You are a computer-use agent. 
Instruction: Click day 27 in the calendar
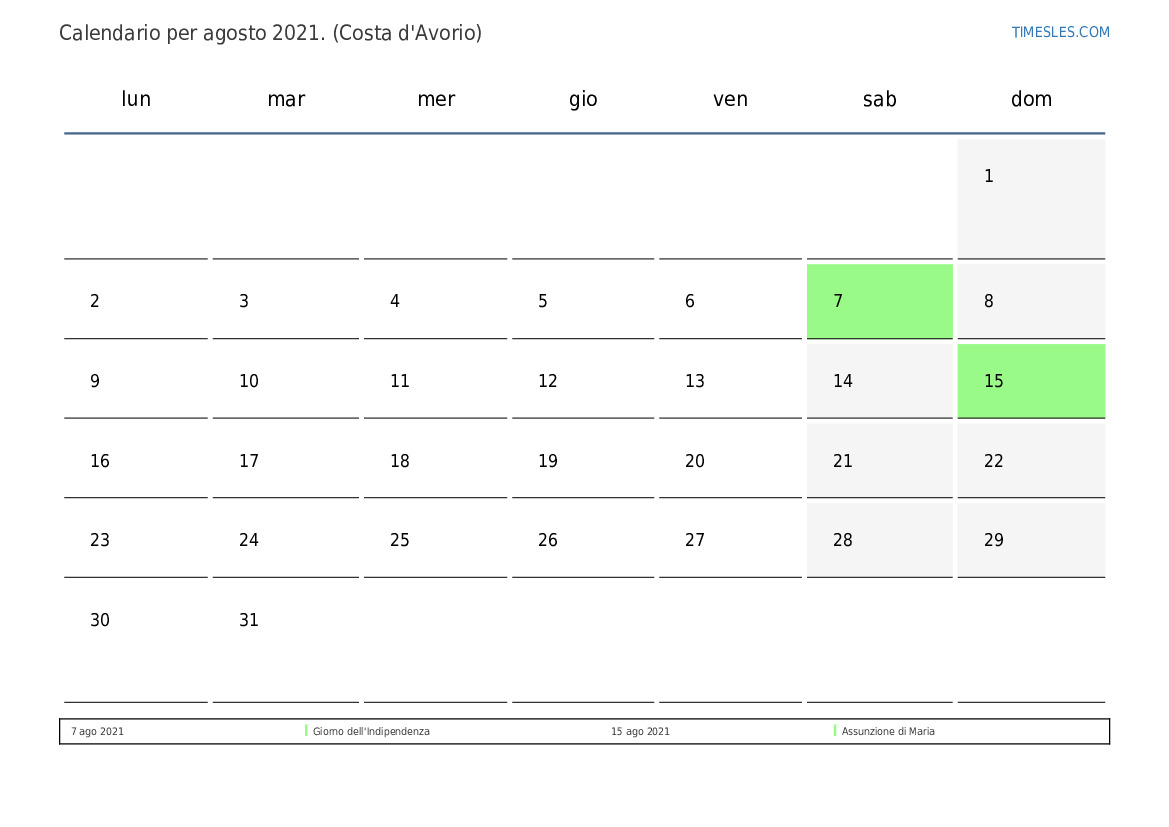pyautogui.click(x=730, y=541)
